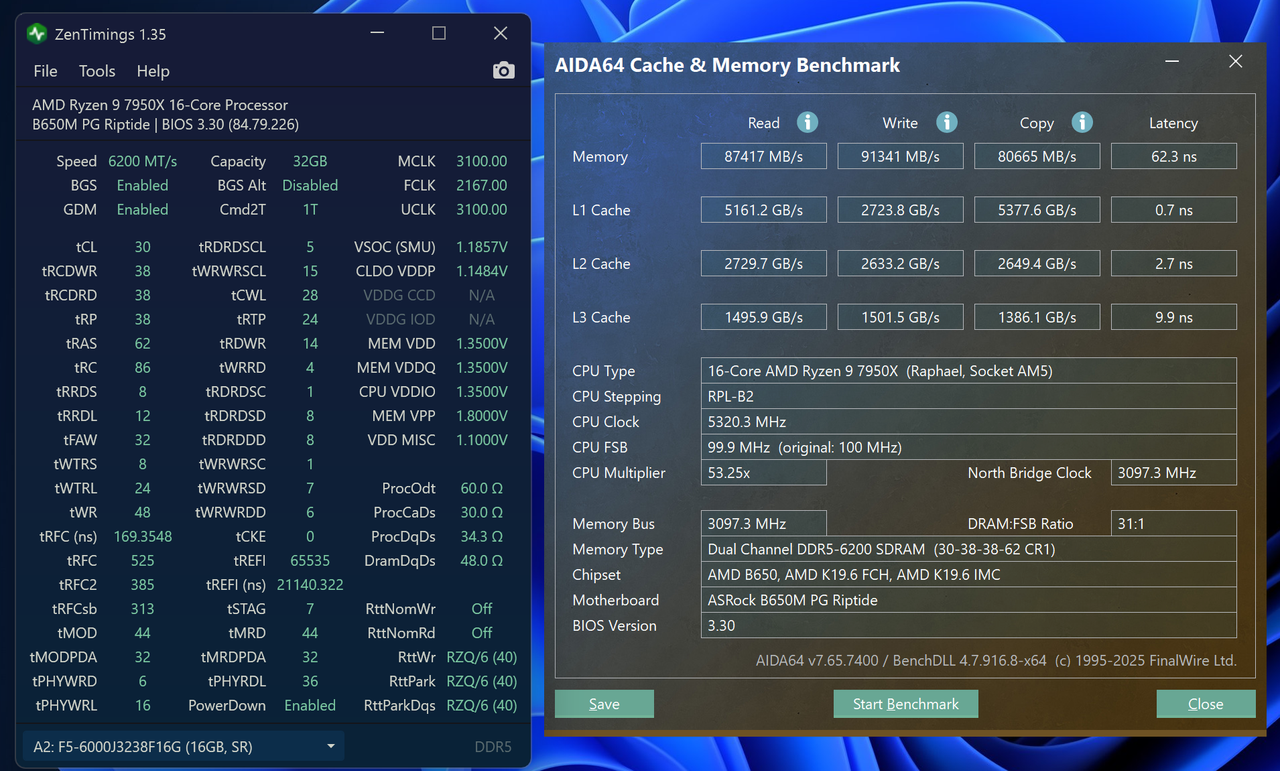Select L2 Cache Copy value 2649.4 GB/s
1280x771 pixels.
(1037, 264)
